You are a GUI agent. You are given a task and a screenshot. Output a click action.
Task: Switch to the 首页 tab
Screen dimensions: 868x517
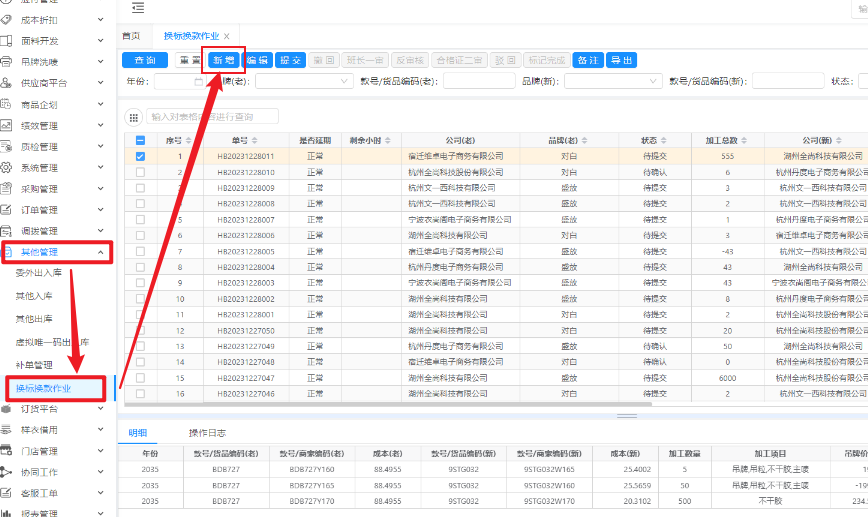[x=131, y=36]
